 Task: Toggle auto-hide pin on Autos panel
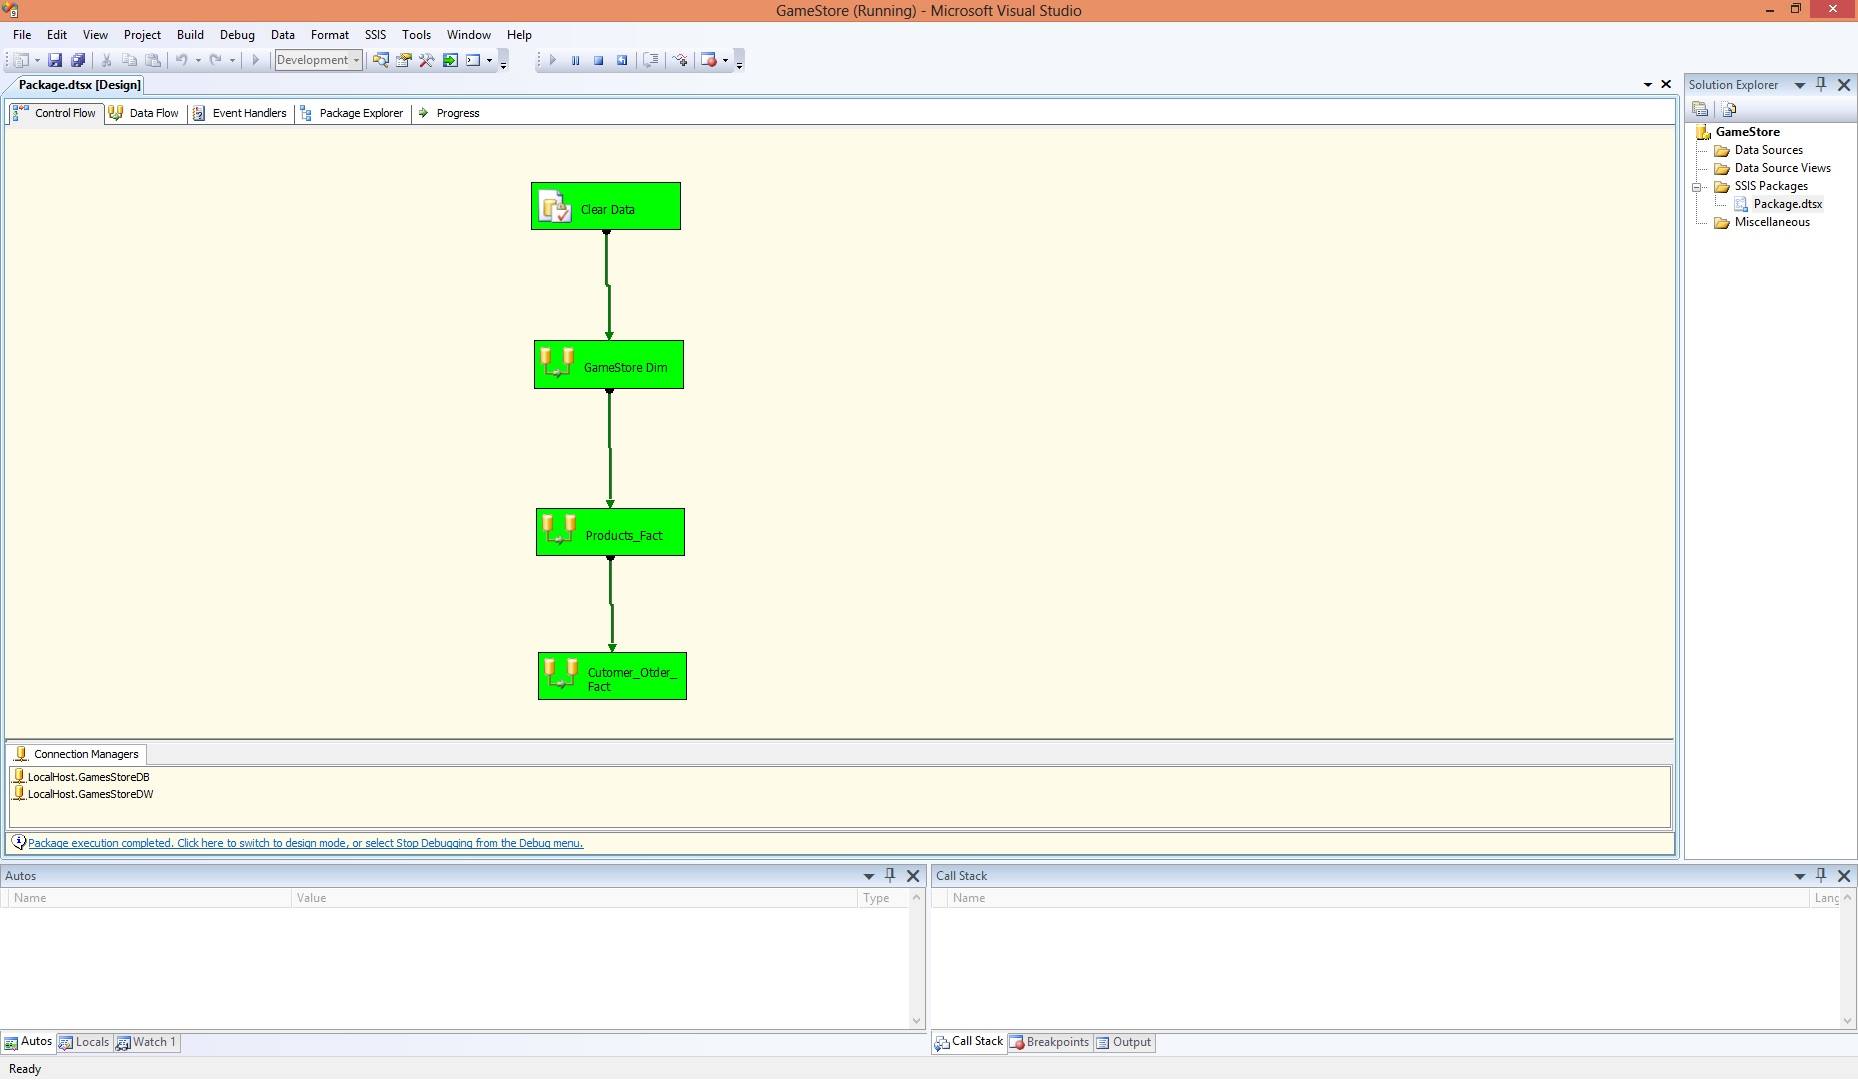point(890,875)
